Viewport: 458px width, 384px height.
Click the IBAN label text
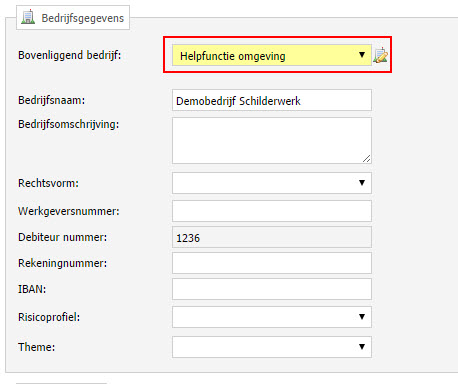point(32,289)
